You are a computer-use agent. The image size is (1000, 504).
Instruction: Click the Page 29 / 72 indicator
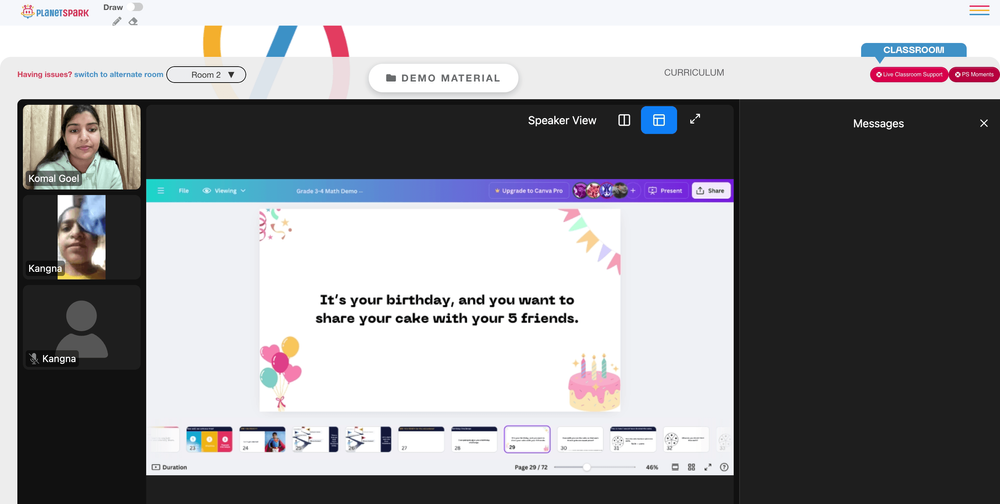(531, 467)
